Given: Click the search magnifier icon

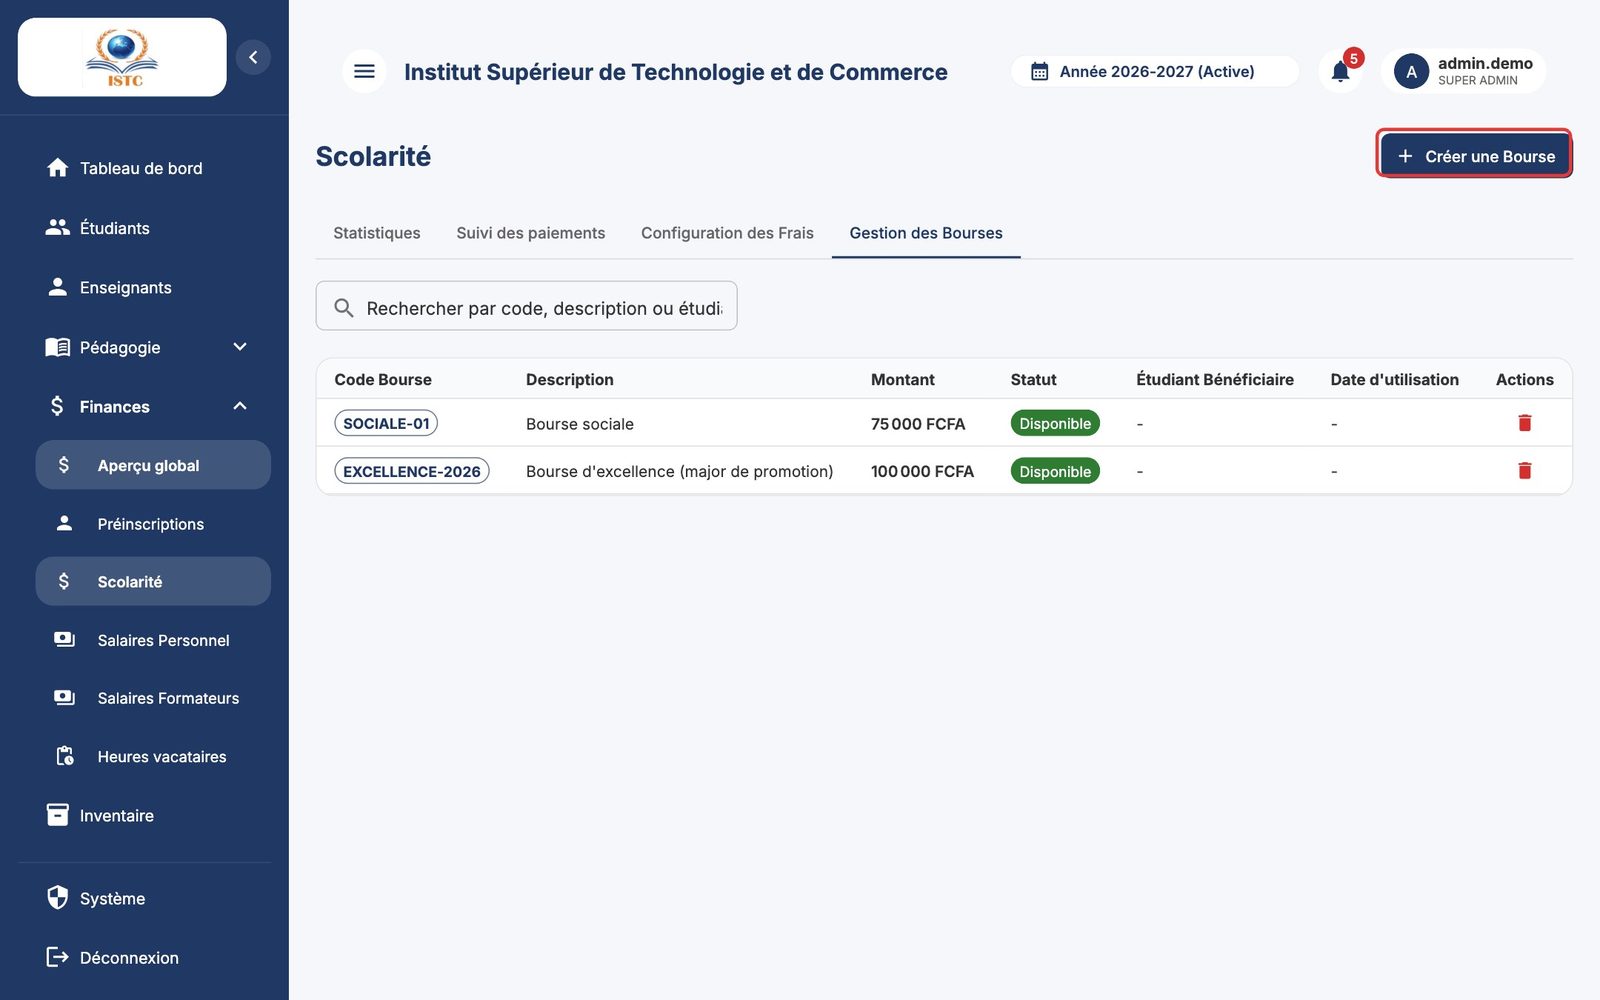Looking at the screenshot, I should [x=343, y=308].
